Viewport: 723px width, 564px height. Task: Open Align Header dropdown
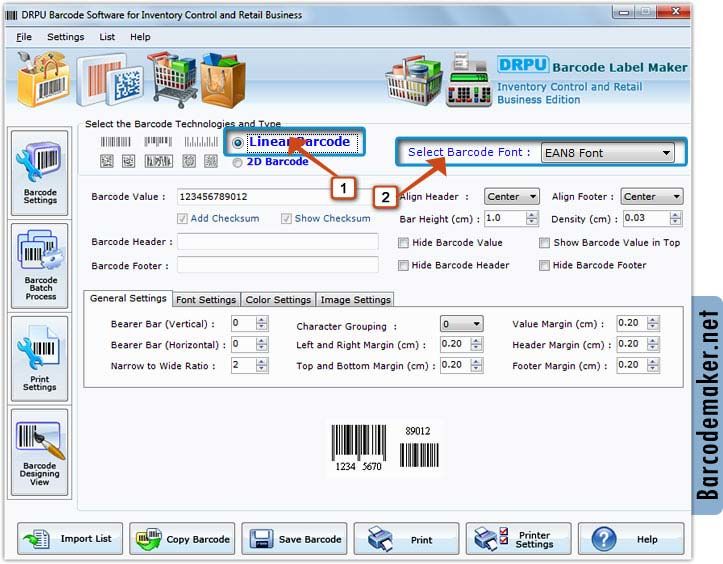click(511, 196)
